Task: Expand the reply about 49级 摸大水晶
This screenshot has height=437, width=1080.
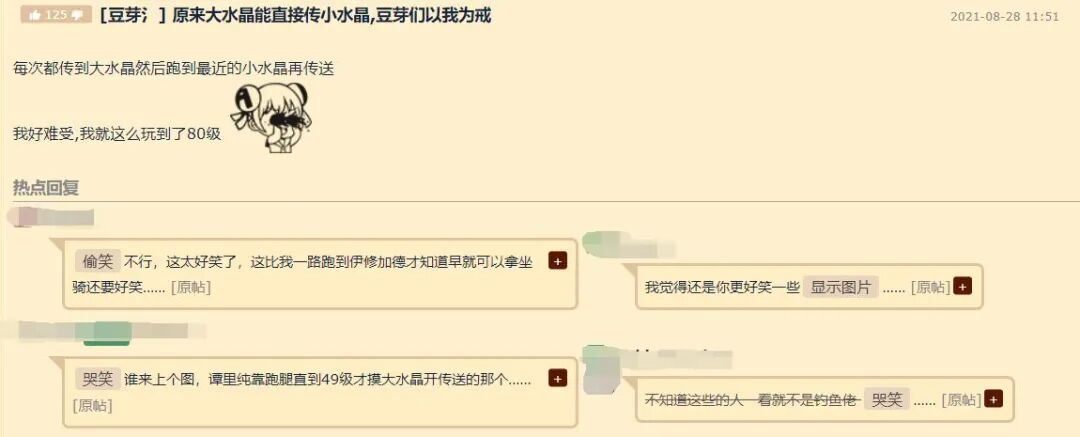Action: coord(557,378)
